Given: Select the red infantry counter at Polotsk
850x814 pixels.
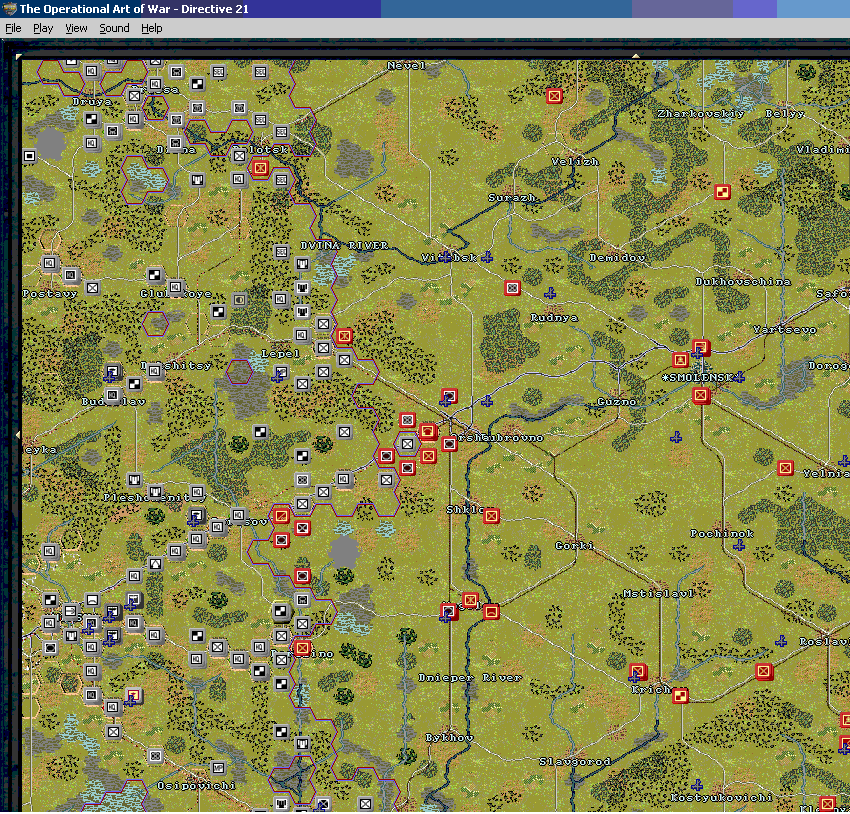Looking at the screenshot, I should [x=260, y=168].
